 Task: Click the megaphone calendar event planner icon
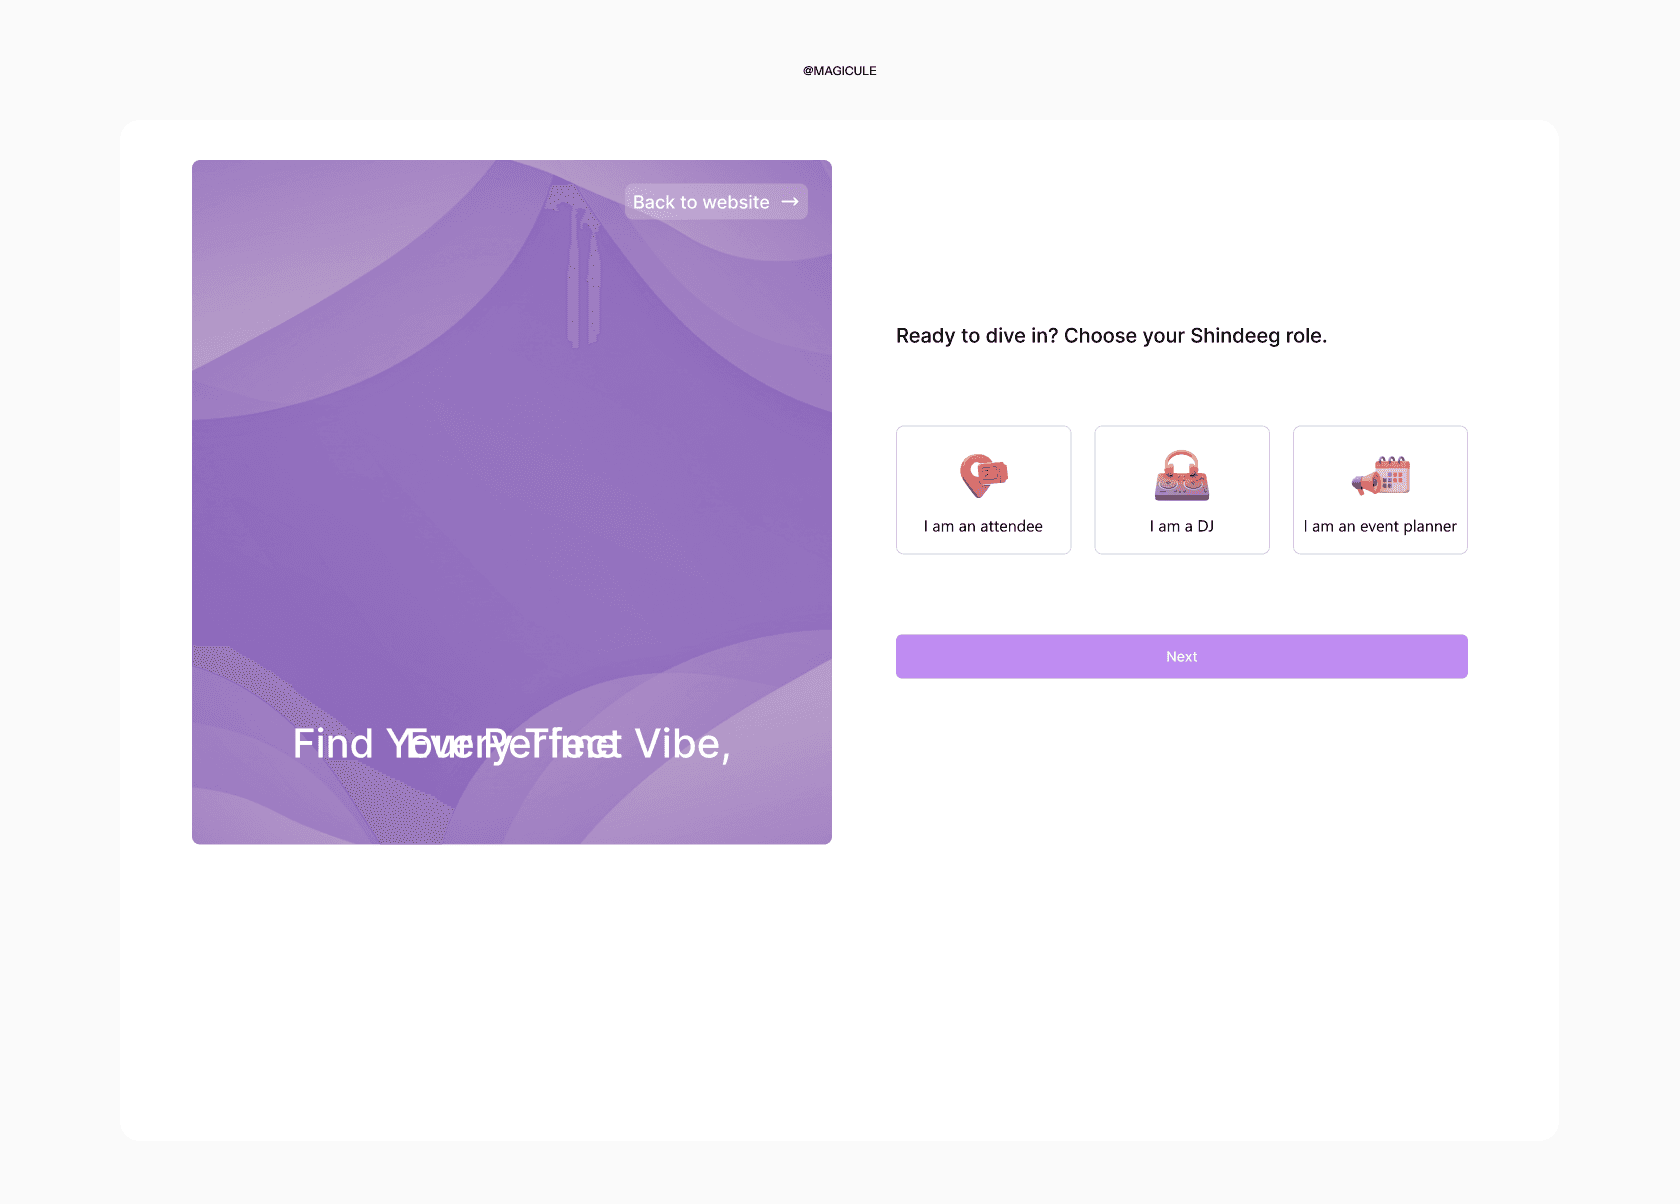[x=1381, y=476]
